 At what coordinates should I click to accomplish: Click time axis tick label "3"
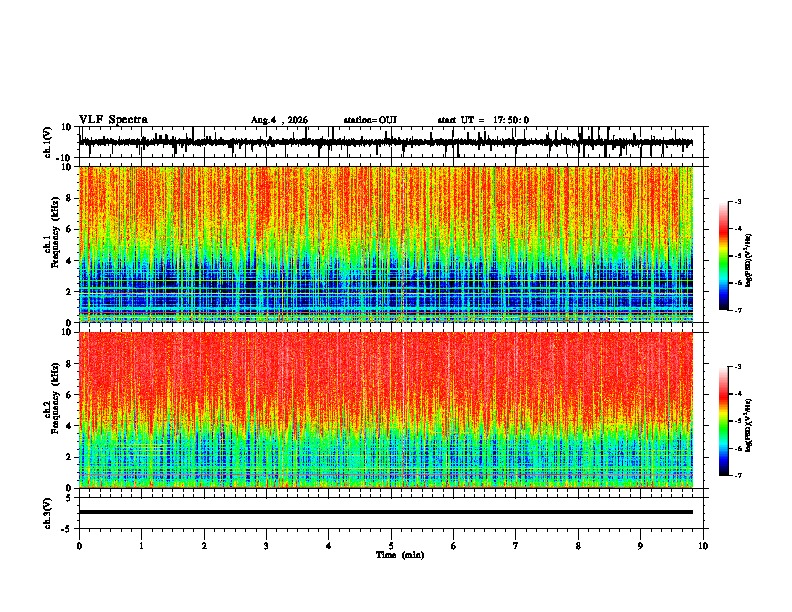(x=266, y=546)
